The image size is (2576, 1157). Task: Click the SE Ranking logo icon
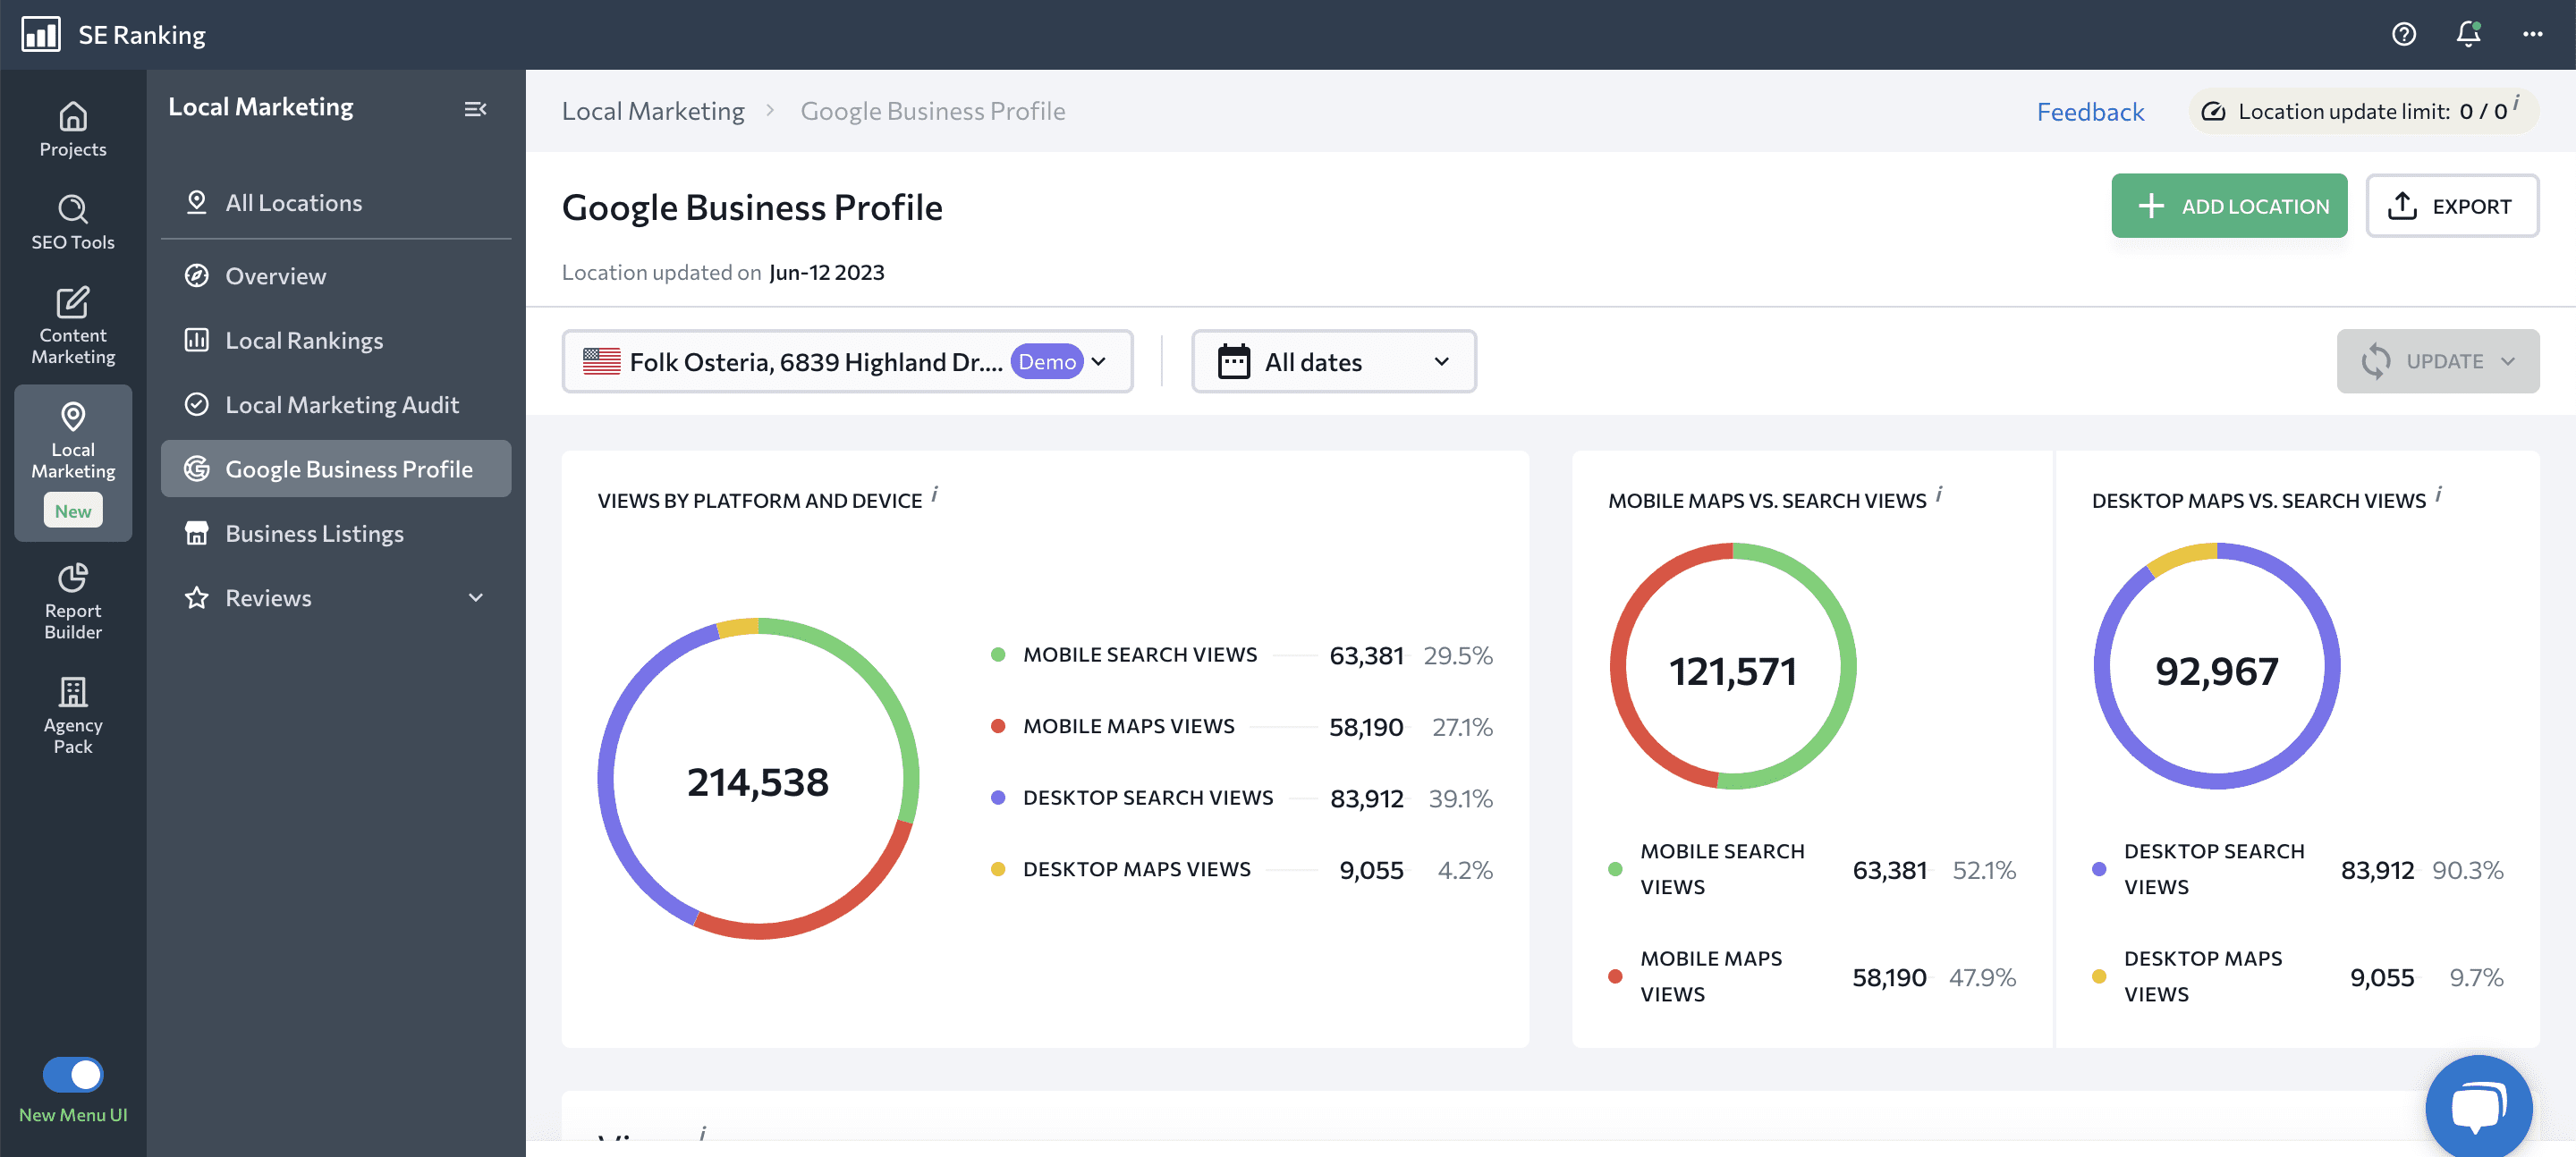pos(41,34)
